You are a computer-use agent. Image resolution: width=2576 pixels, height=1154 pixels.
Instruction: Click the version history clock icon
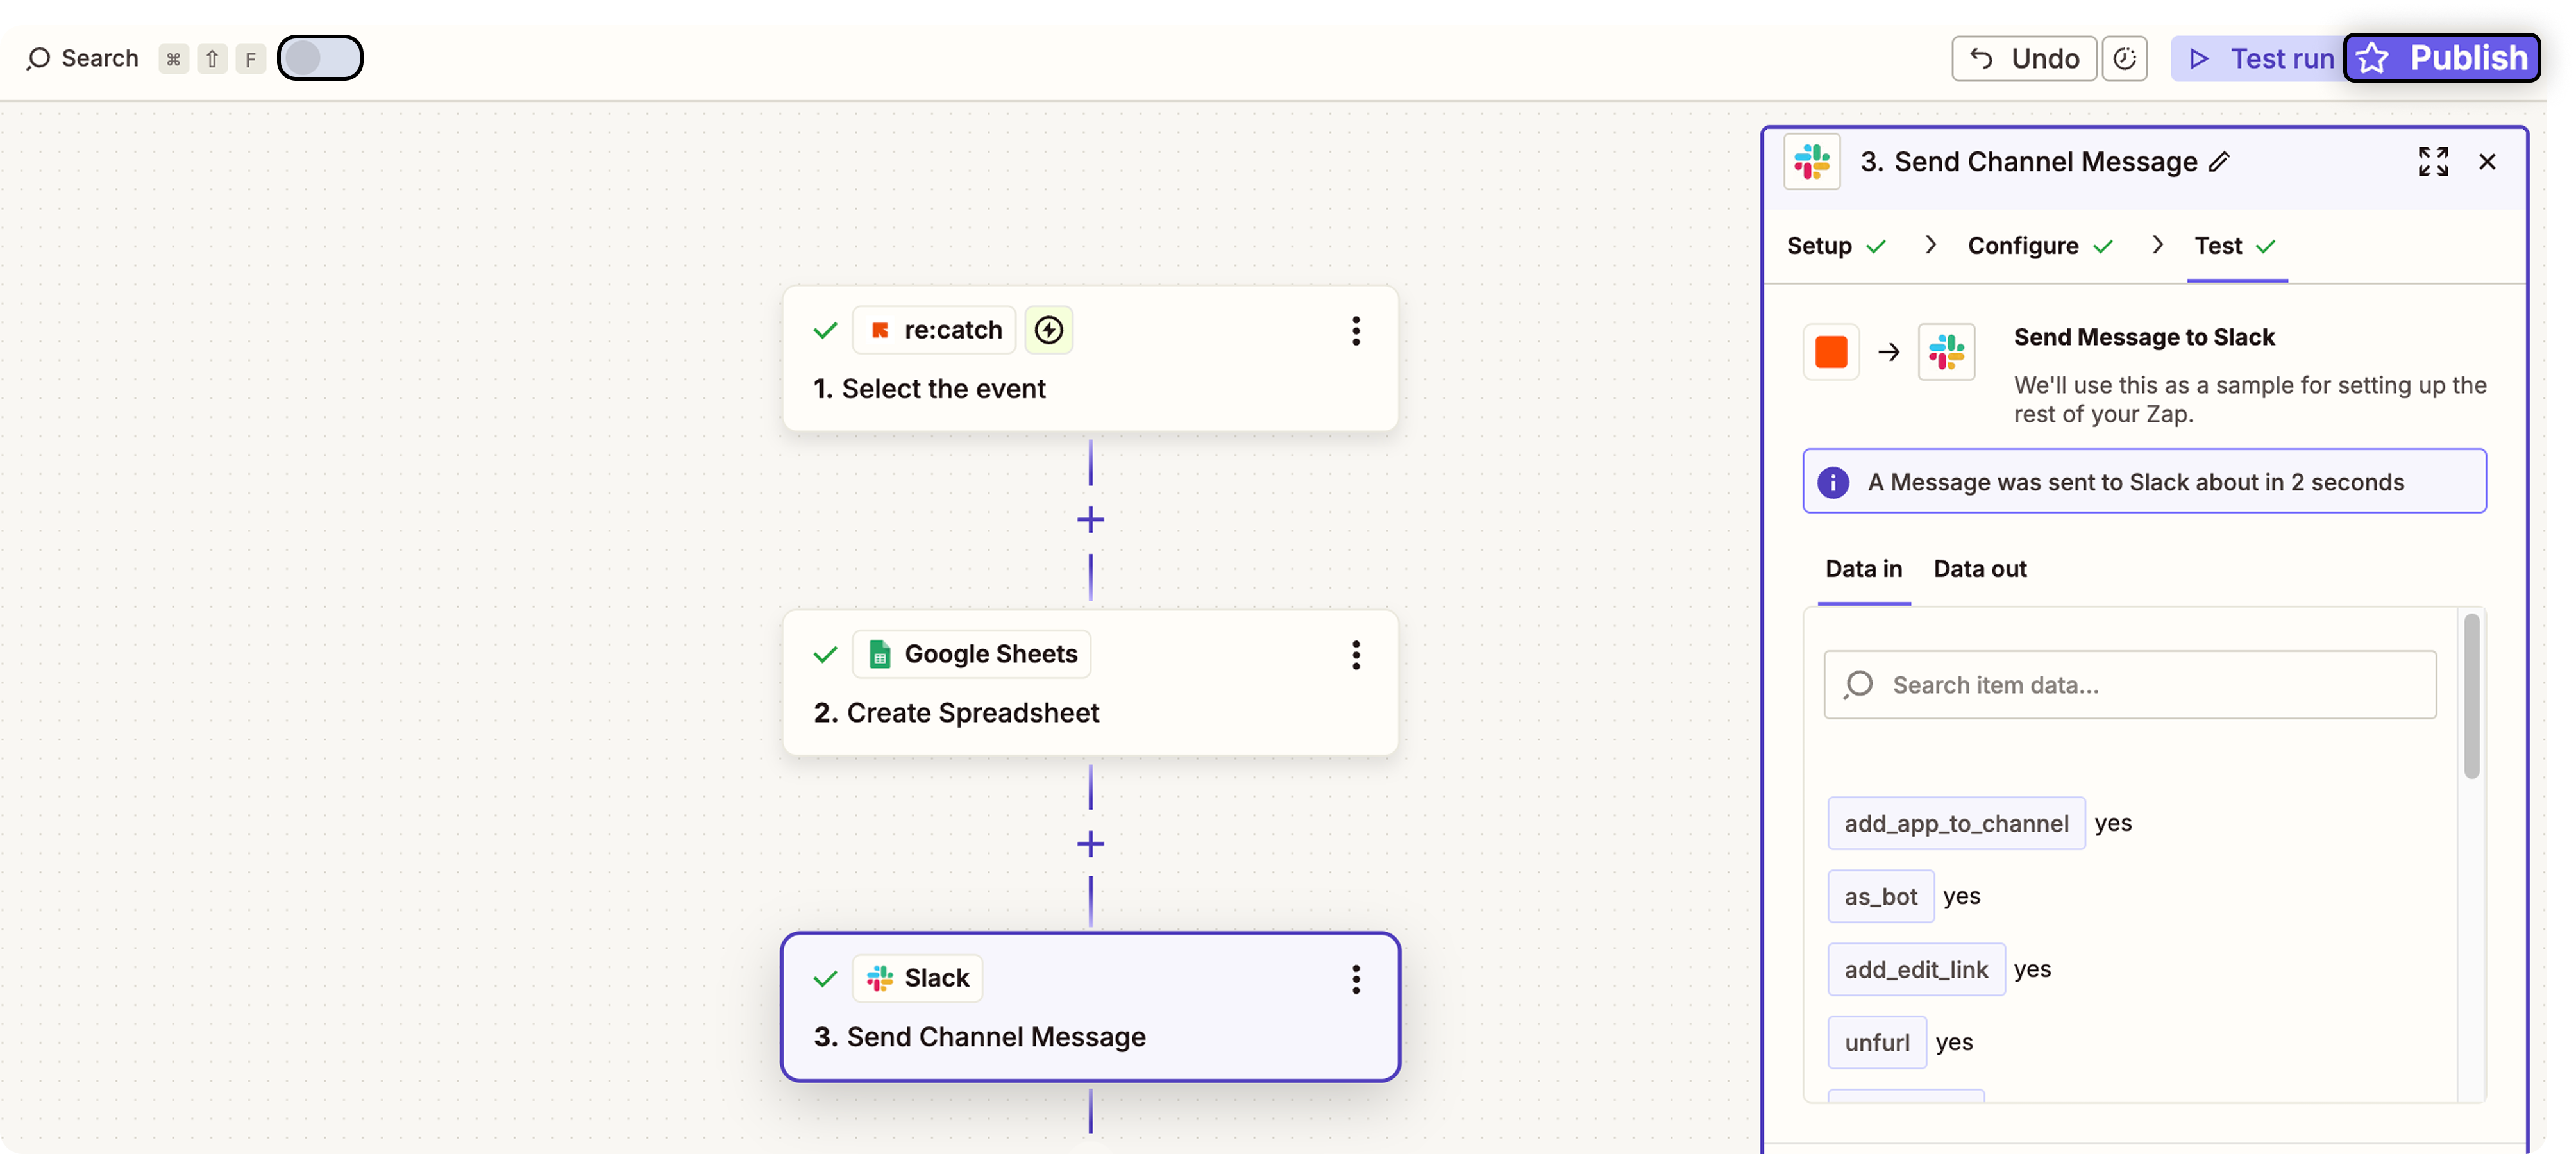point(2124,59)
